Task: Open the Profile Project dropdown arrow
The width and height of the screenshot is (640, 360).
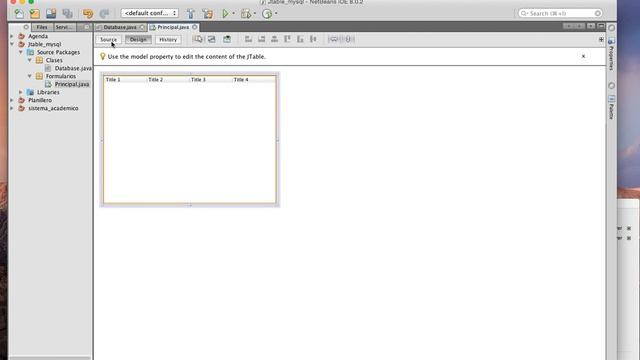Action: click(x=276, y=13)
